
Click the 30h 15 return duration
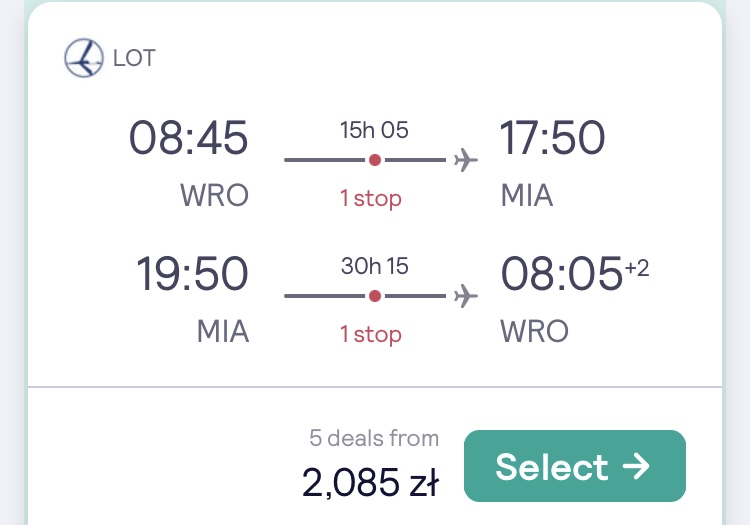(375, 266)
